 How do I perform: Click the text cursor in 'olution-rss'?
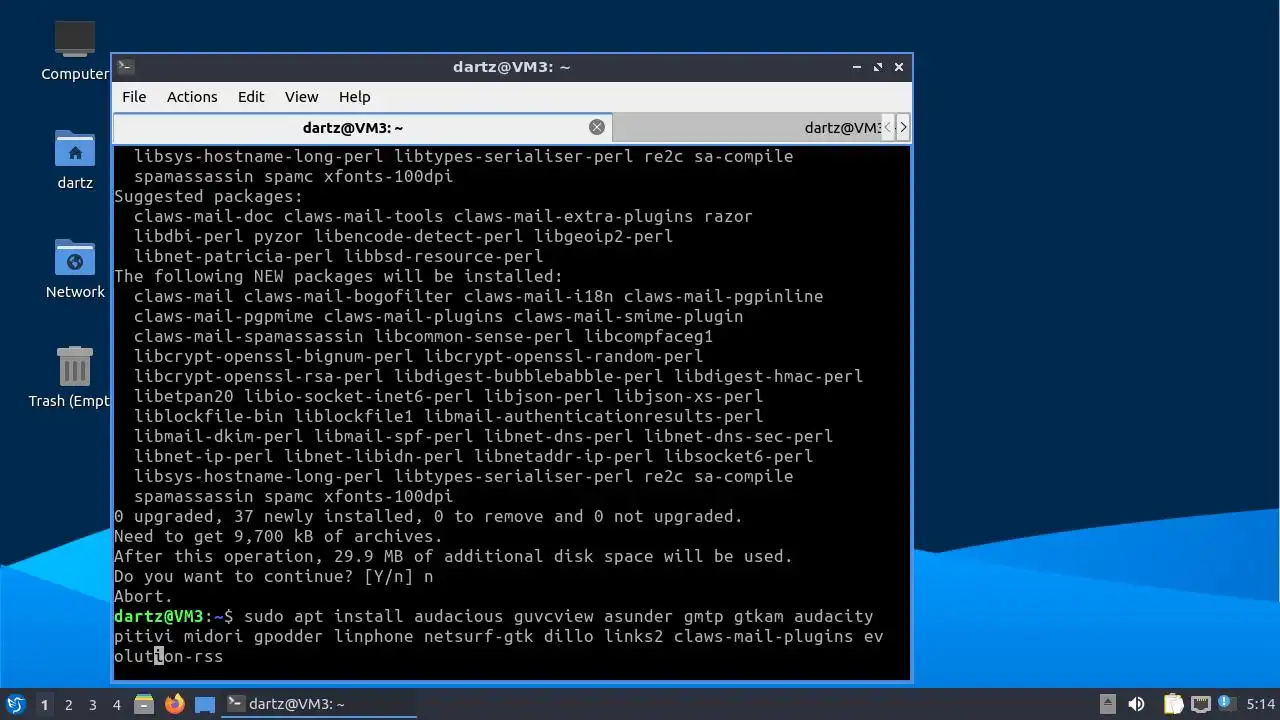(x=159, y=656)
